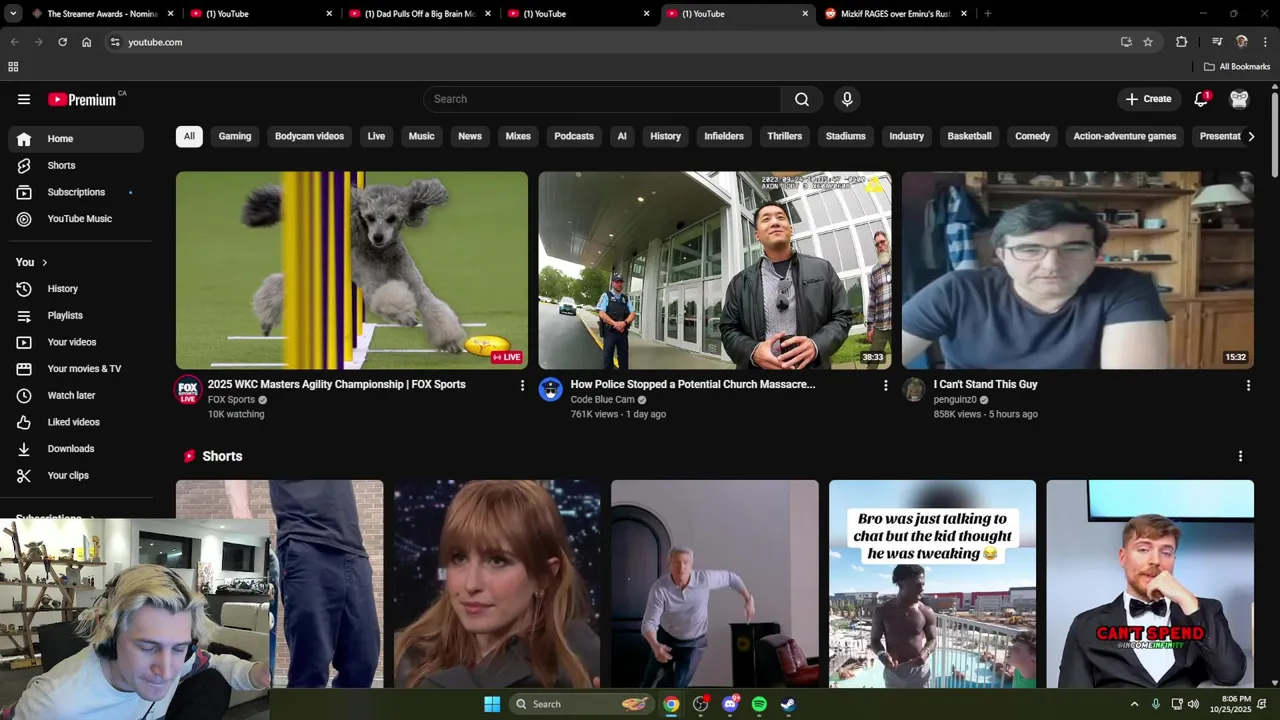Open the notifications bell
Screen dimensions: 1280x720
(x=1201, y=99)
